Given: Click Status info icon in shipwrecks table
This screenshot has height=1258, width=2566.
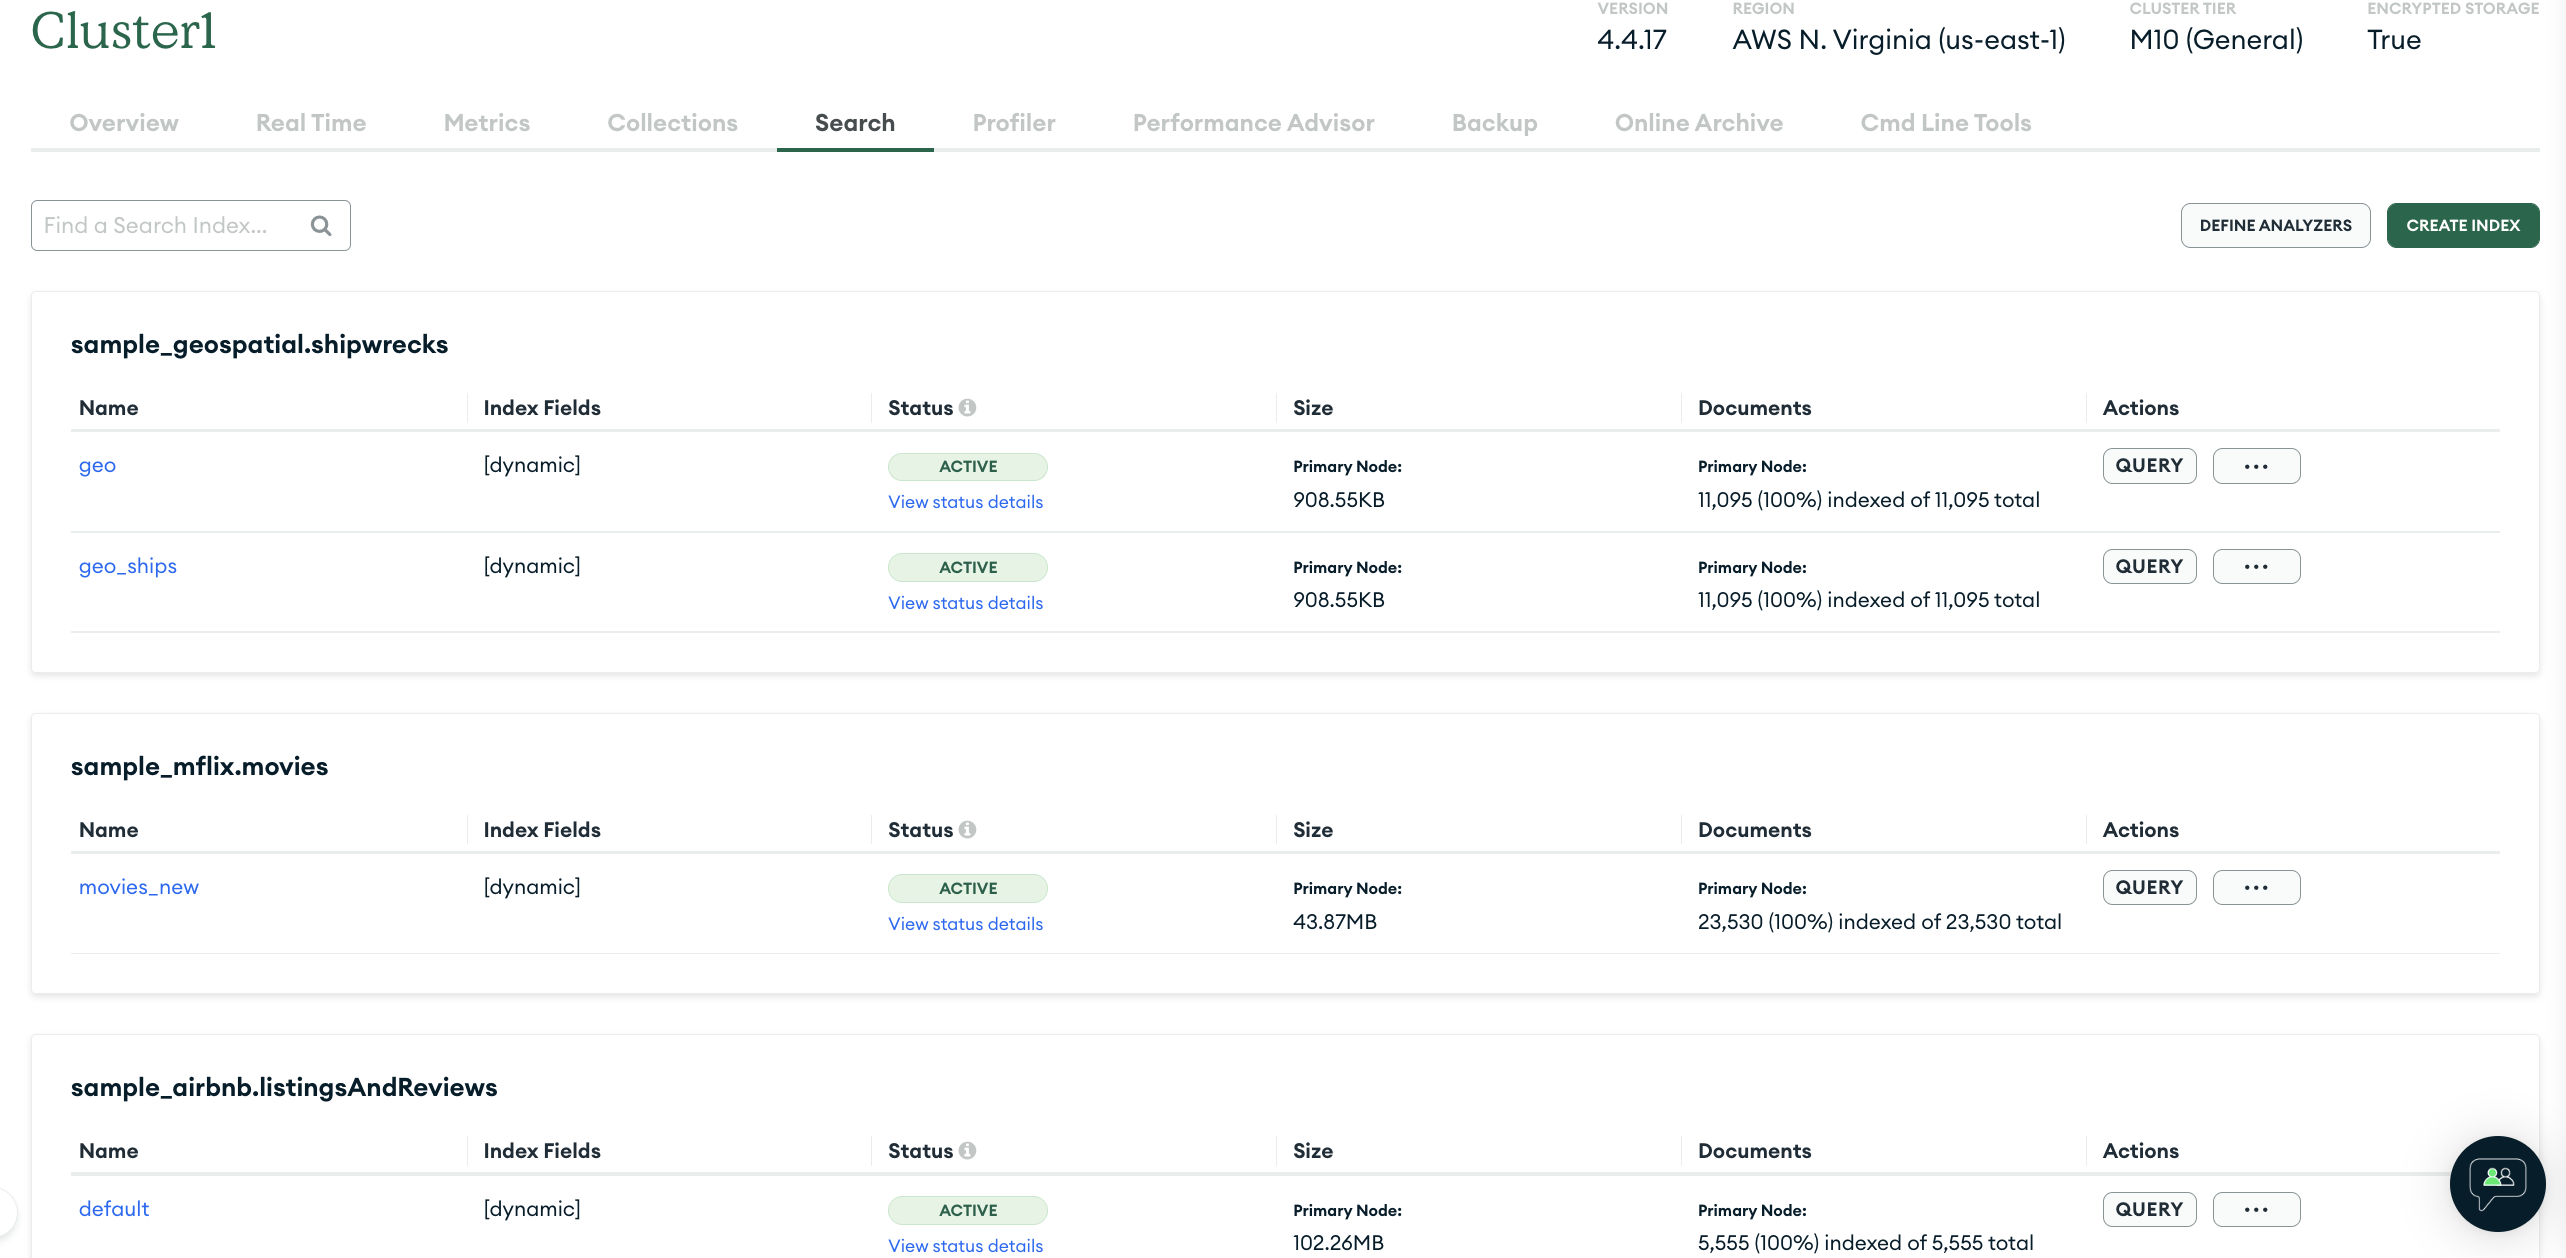Looking at the screenshot, I should tap(967, 408).
